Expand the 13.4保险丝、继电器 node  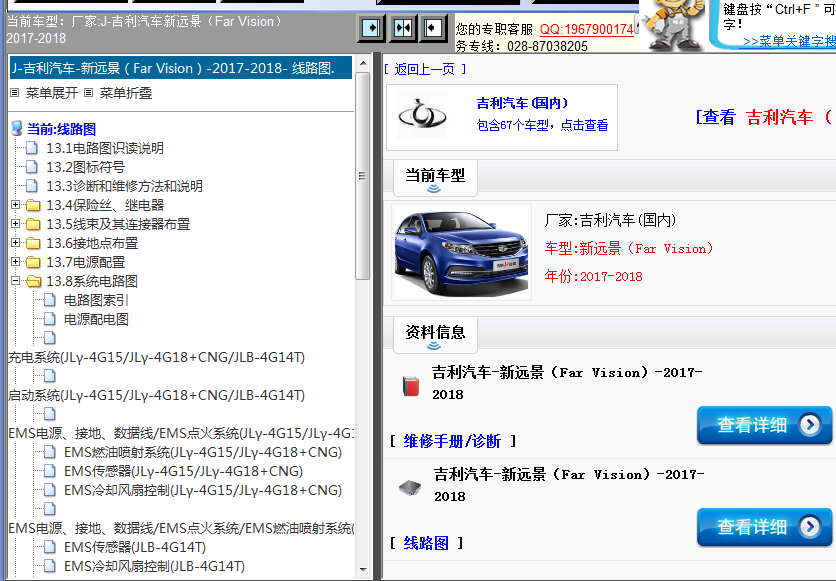click(15, 205)
